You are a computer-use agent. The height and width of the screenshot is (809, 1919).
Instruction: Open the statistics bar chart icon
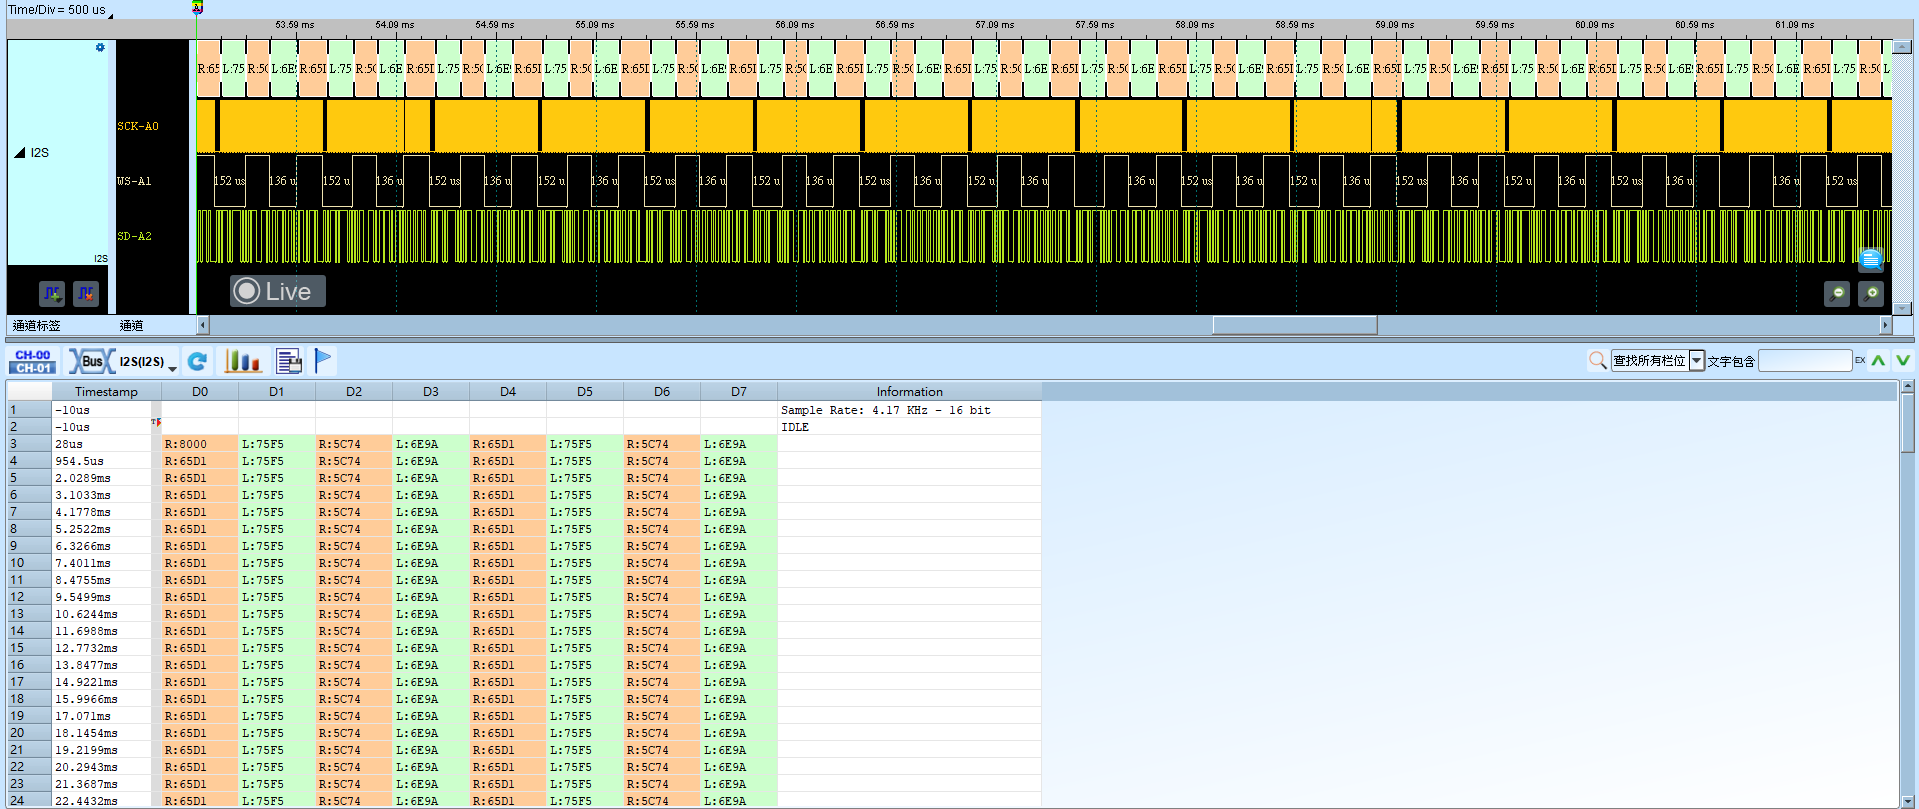243,361
